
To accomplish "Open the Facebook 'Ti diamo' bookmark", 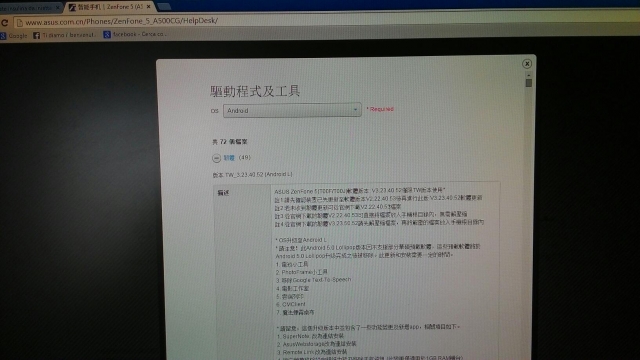I will tap(64, 35).
